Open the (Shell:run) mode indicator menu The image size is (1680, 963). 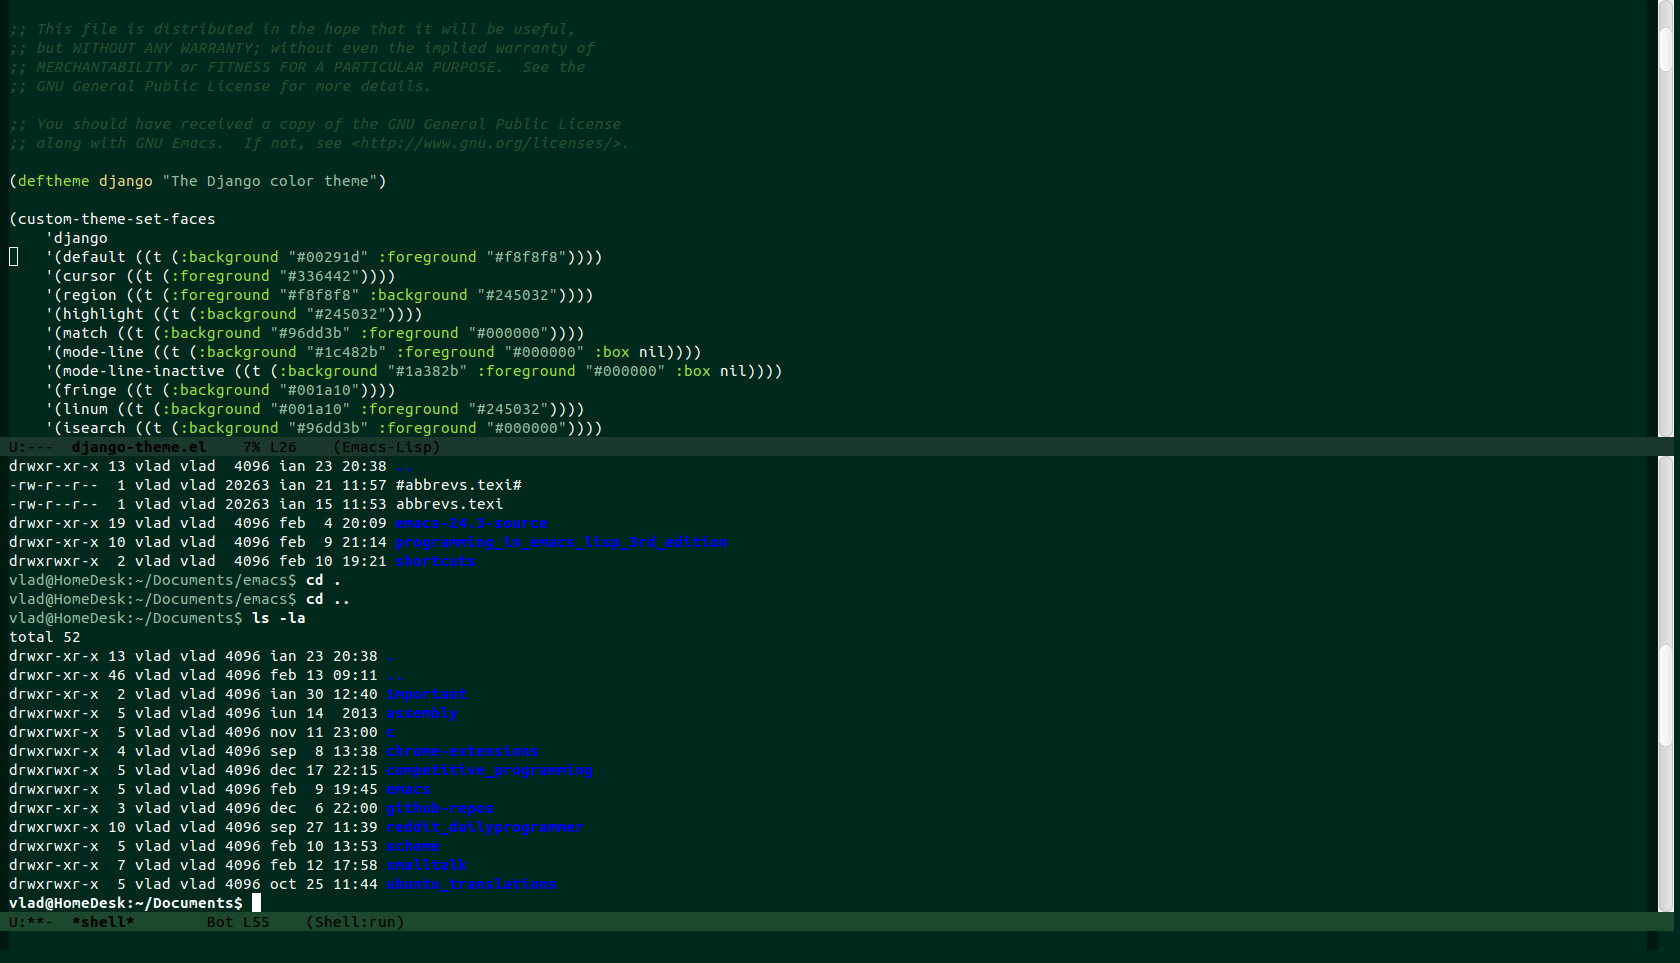355,922
